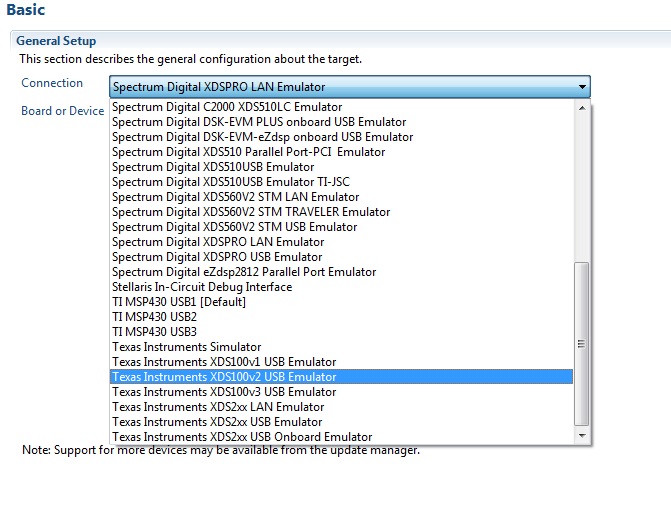Select Spectrum Digital XDS560V2 STM USB Emulator
This screenshot has height=524, width=671.
(341, 227)
